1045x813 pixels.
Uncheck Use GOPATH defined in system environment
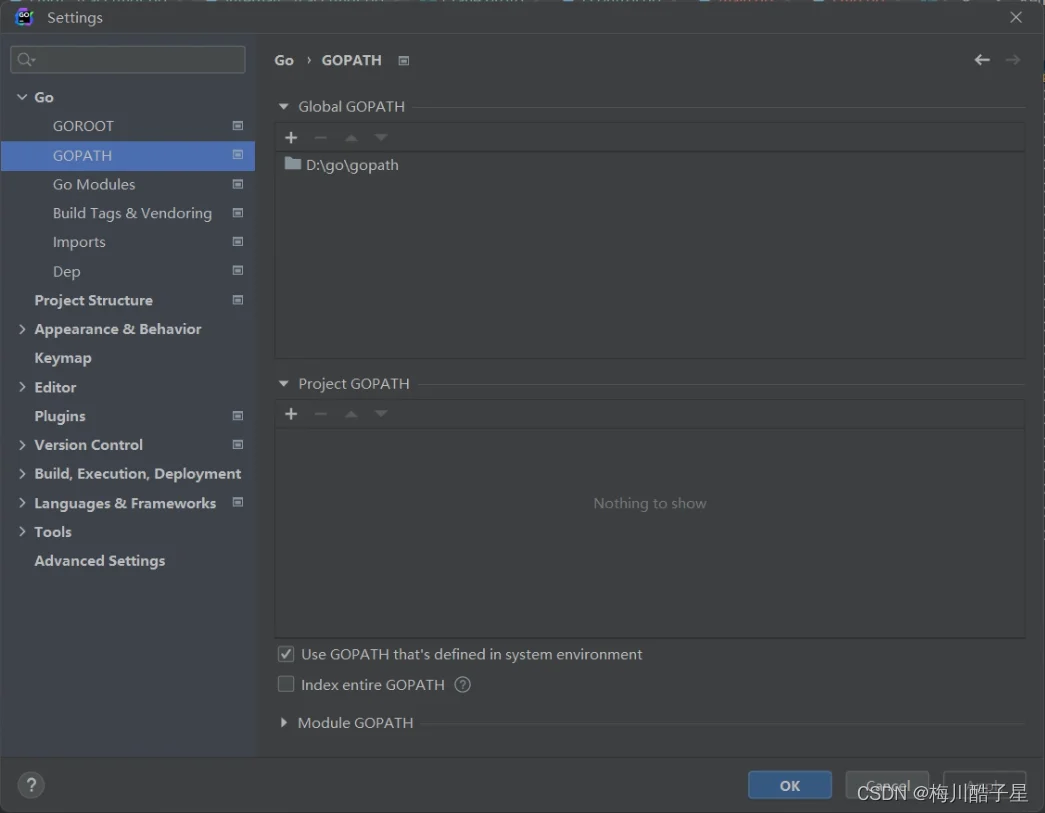coord(286,654)
